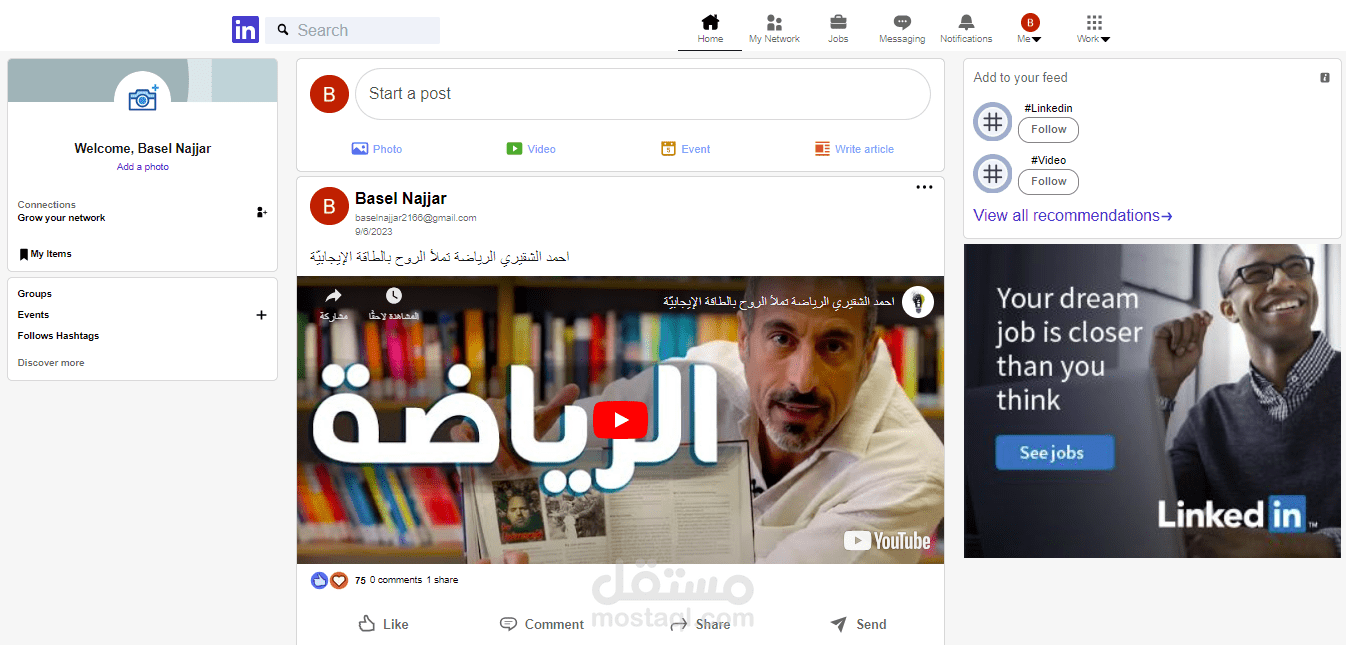1346x645 pixels.
Task: Click the Work grid apps icon
Action: tap(1094, 22)
